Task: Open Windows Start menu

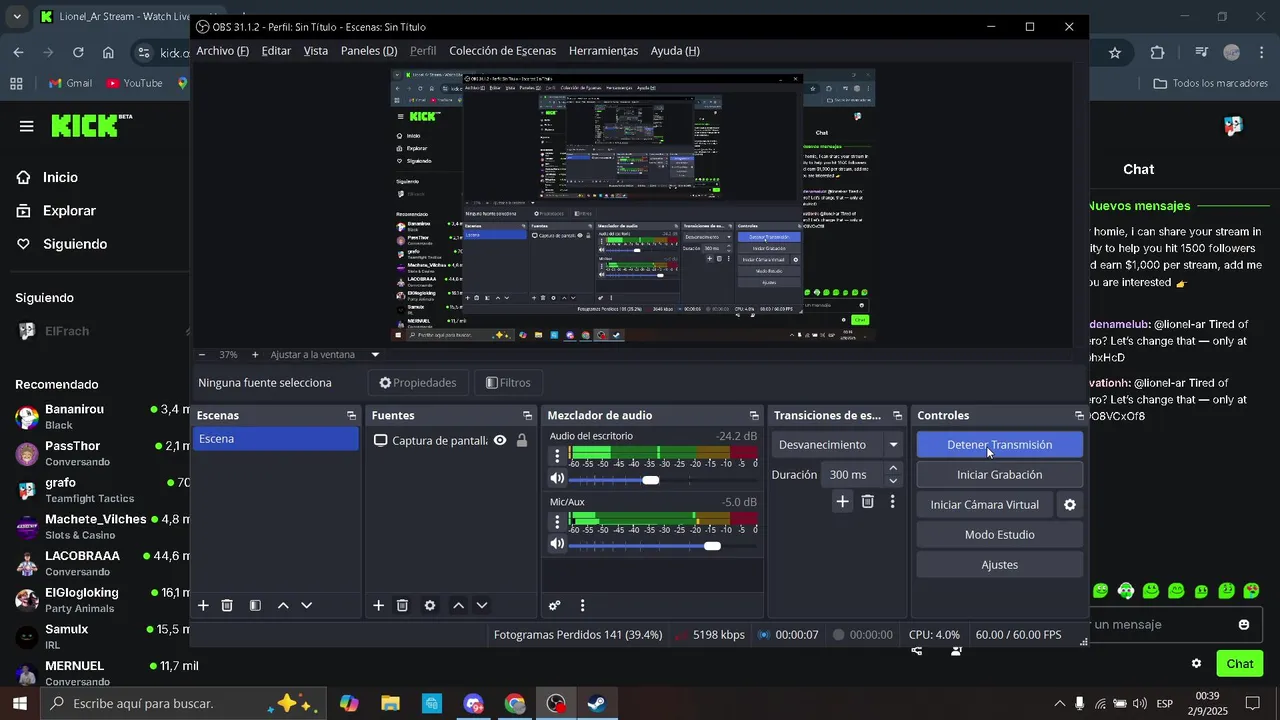Action: [x=20, y=703]
